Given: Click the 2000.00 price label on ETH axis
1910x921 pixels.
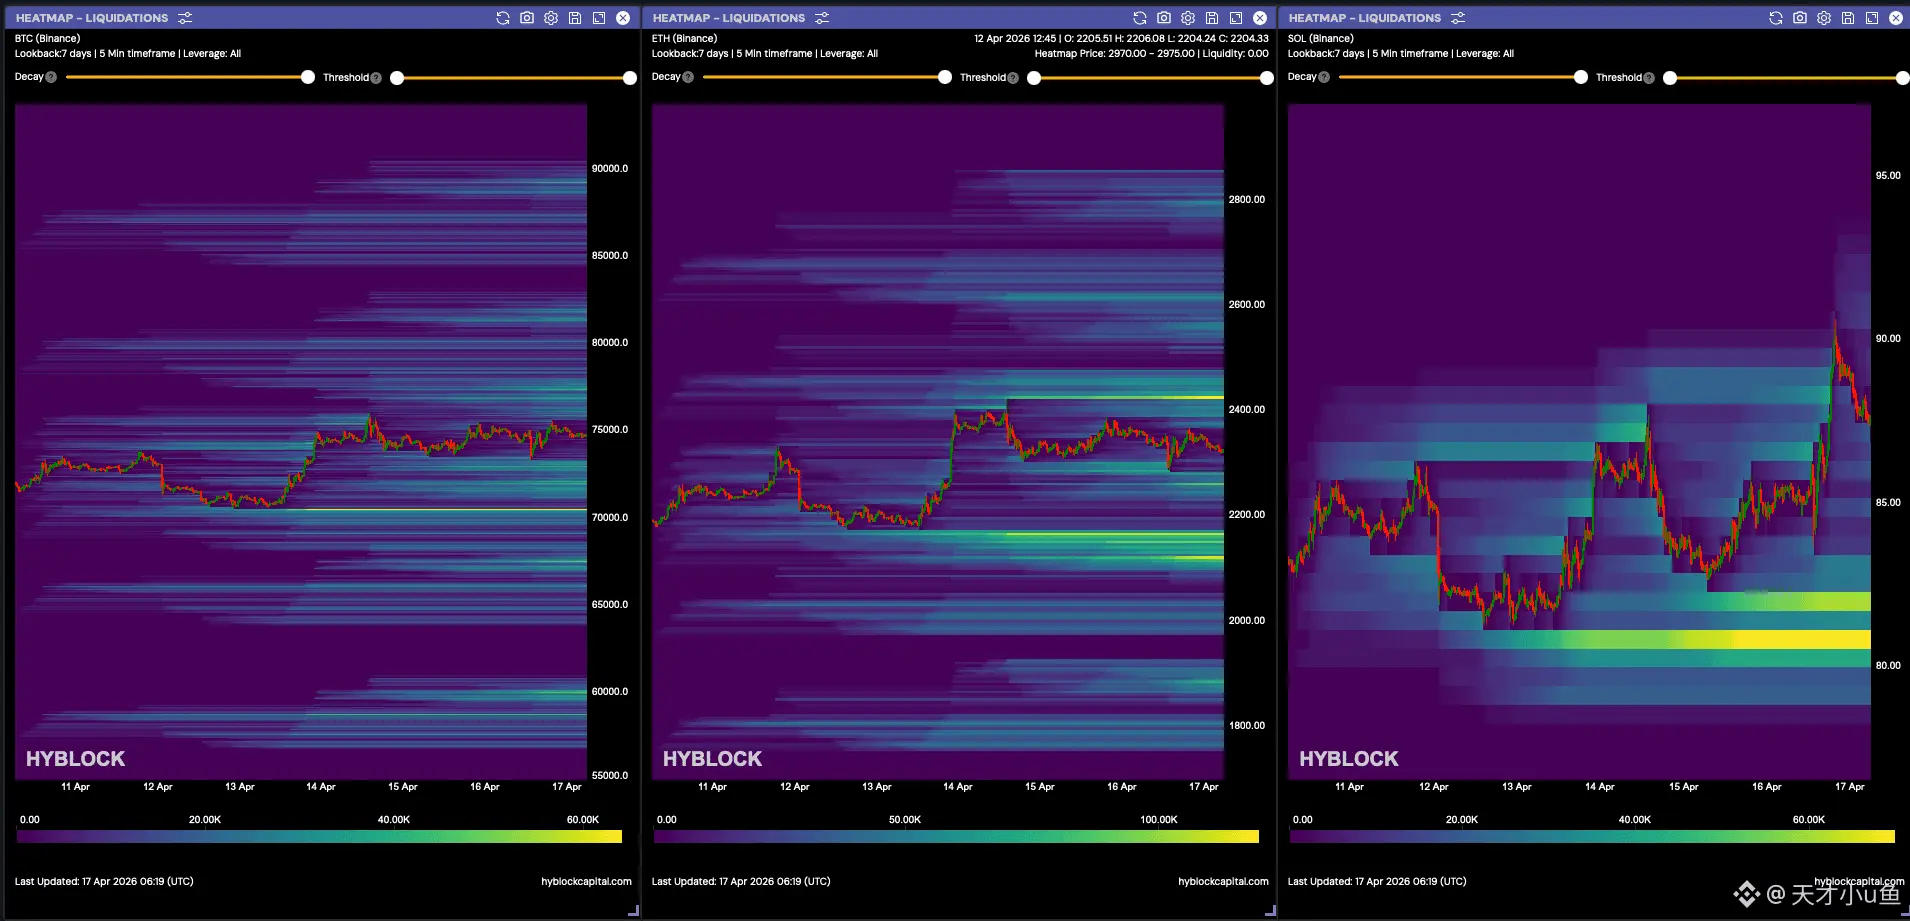Looking at the screenshot, I should 1247,620.
